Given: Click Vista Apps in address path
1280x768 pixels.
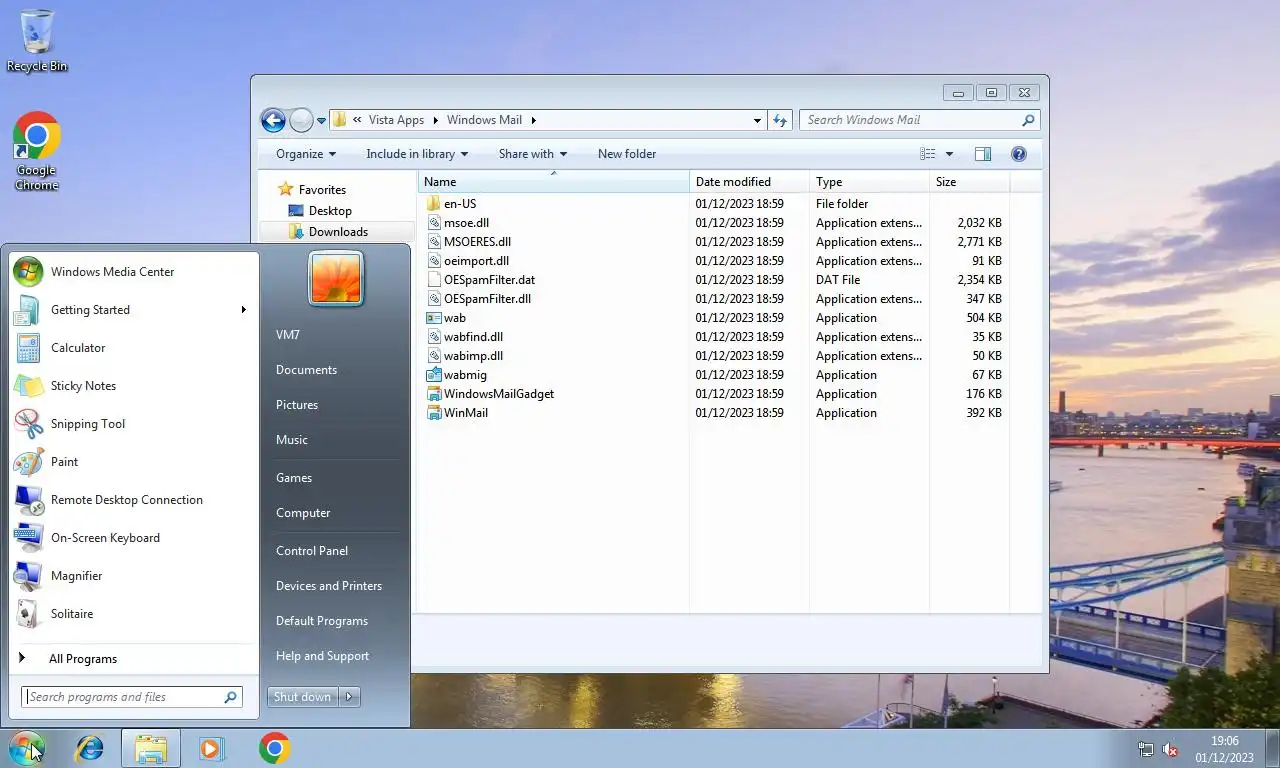Looking at the screenshot, I should (396, 120).
